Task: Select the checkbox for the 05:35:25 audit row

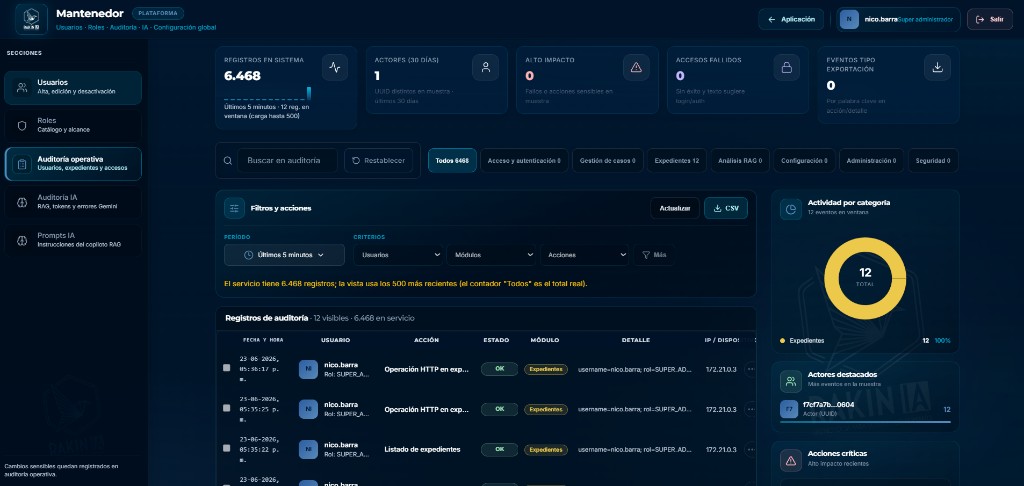Action: tap(227, 408)
